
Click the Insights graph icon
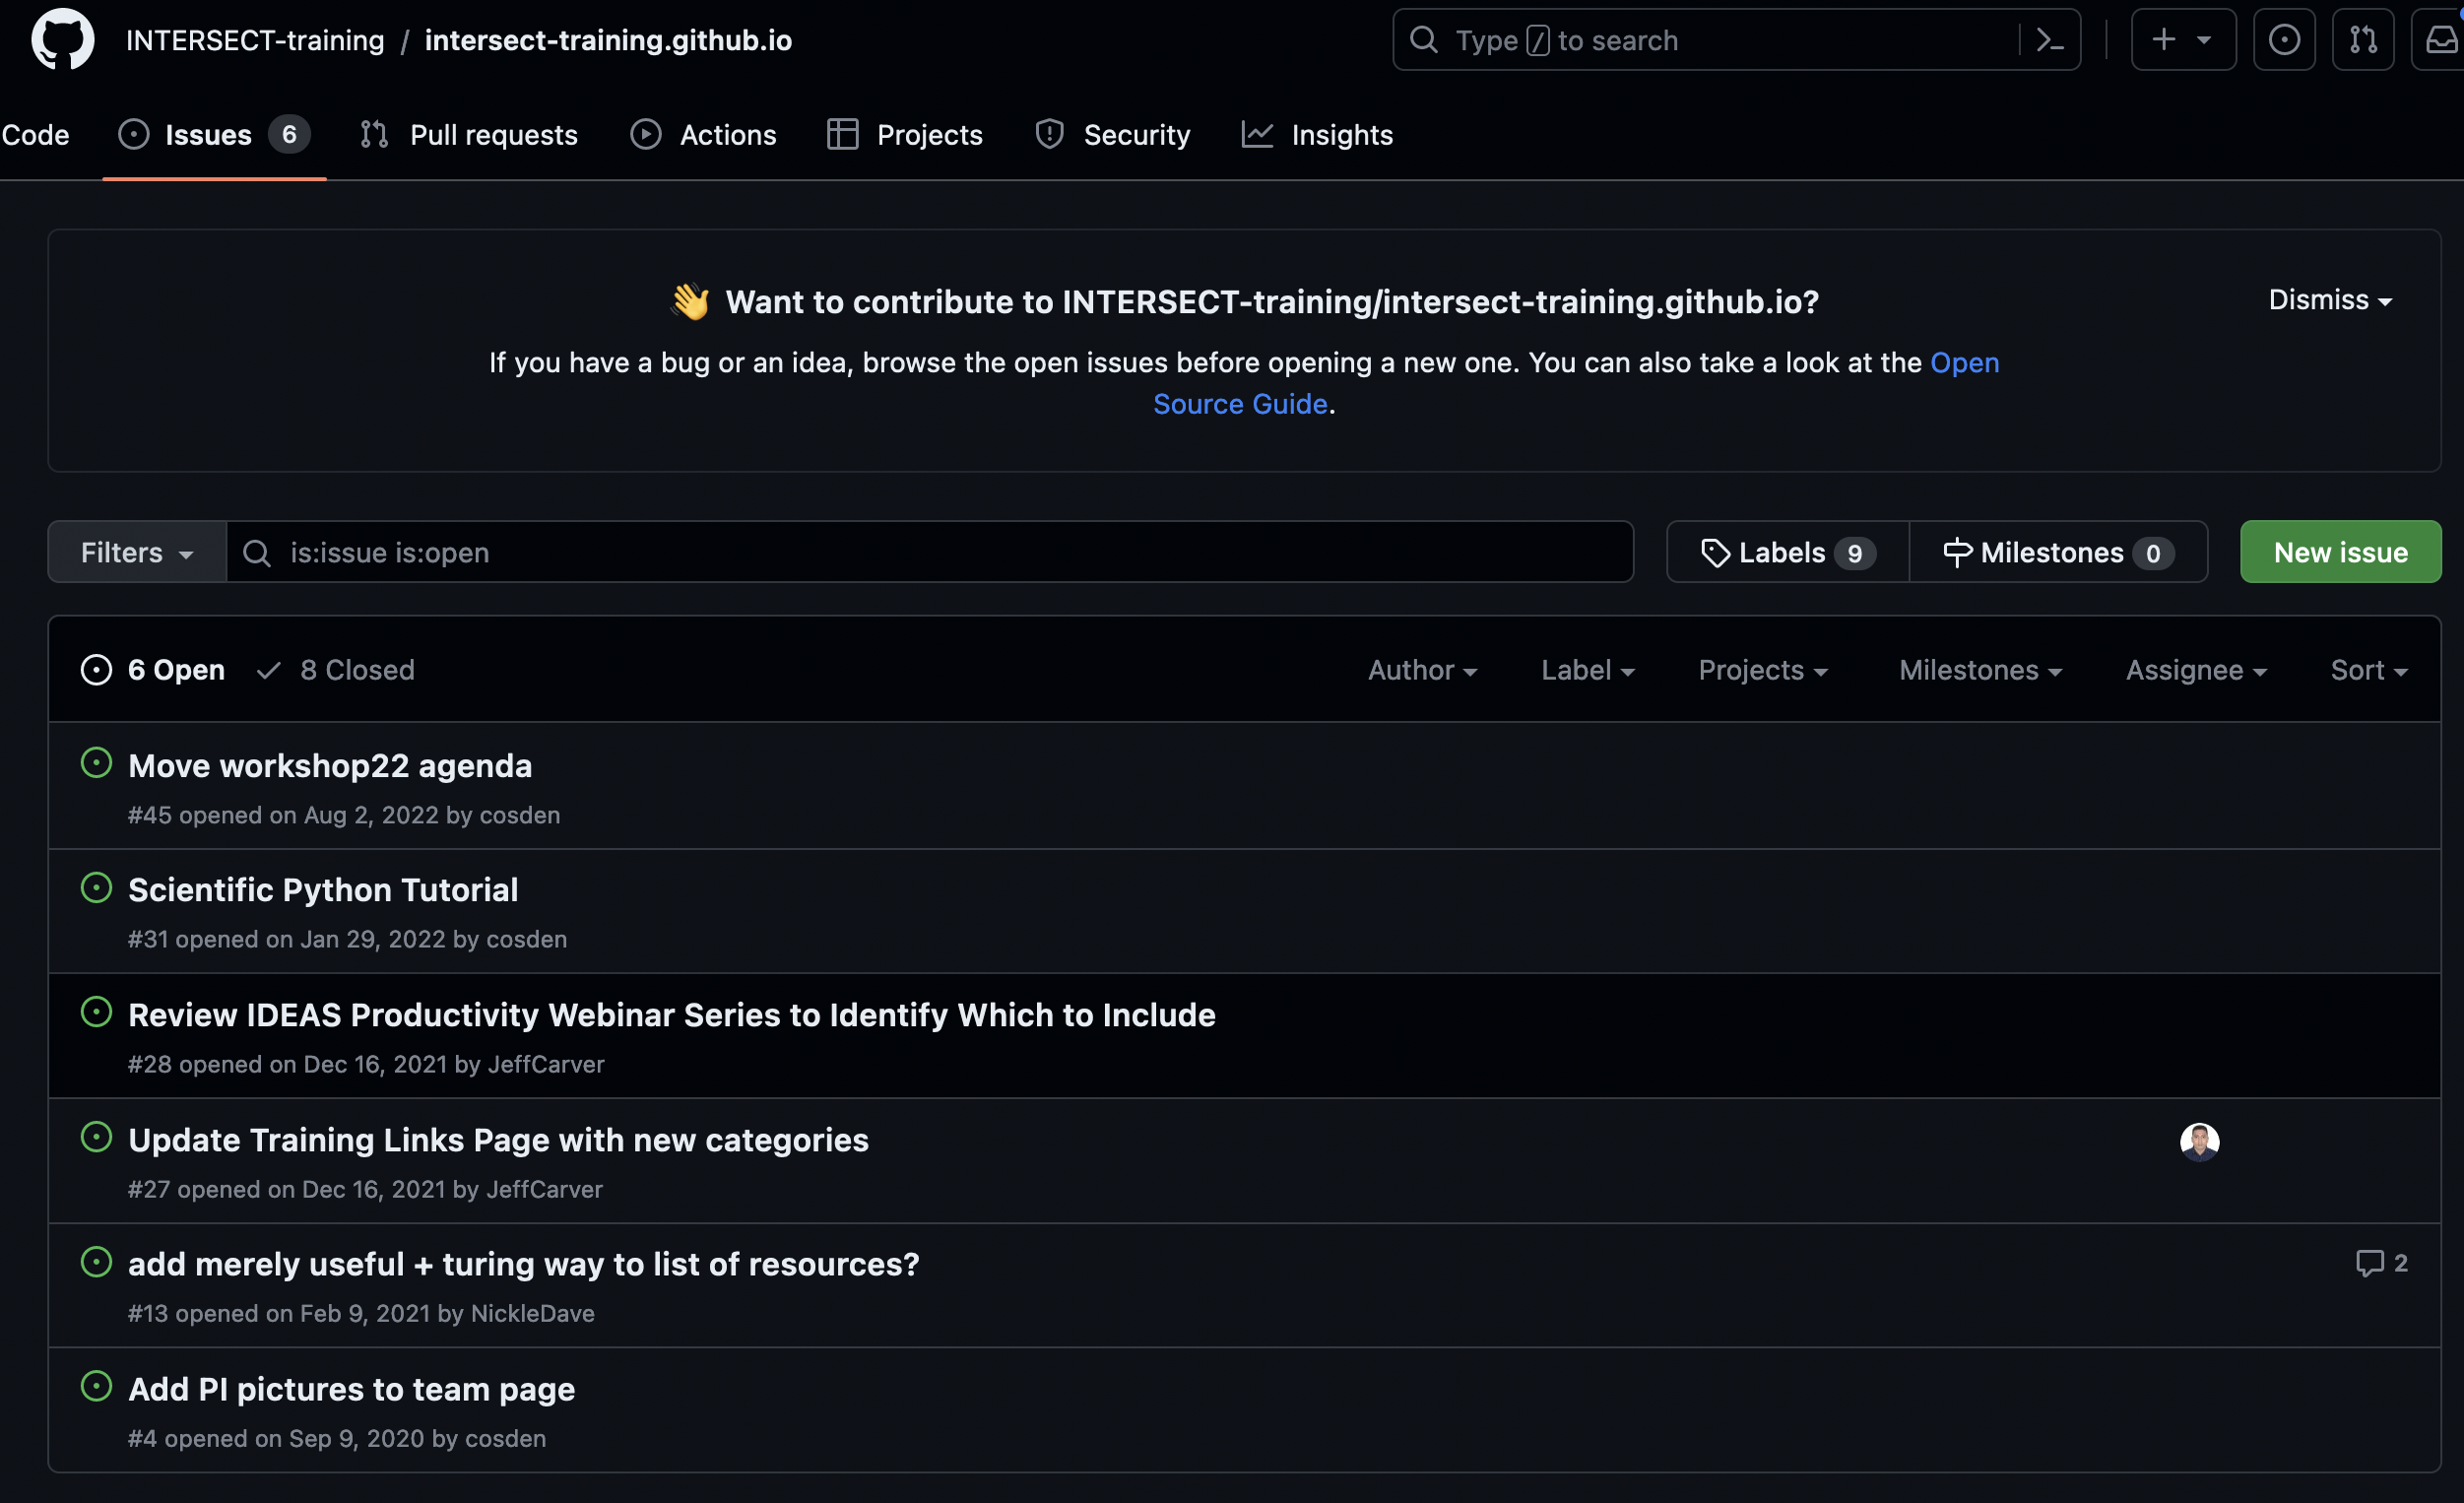click(x=1259, y=134)
